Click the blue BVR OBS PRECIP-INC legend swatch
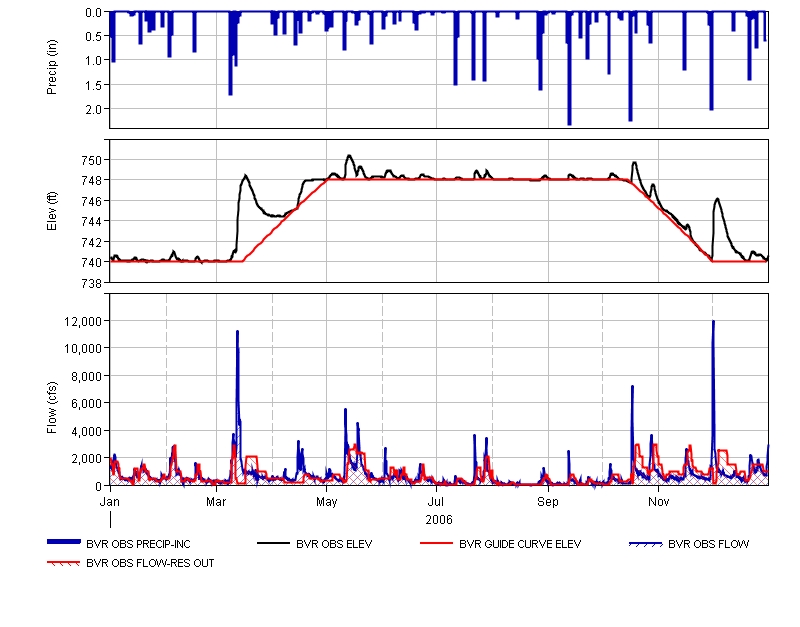800x627 pixels. point(64,542)
